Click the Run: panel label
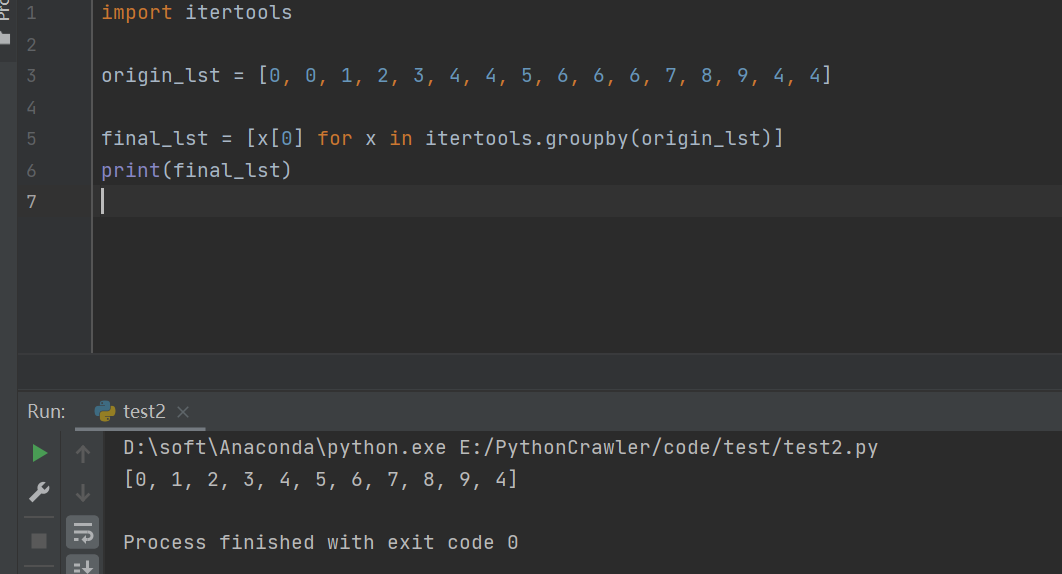The height and width of the screenshot is (574, 1062). (46, 411)
